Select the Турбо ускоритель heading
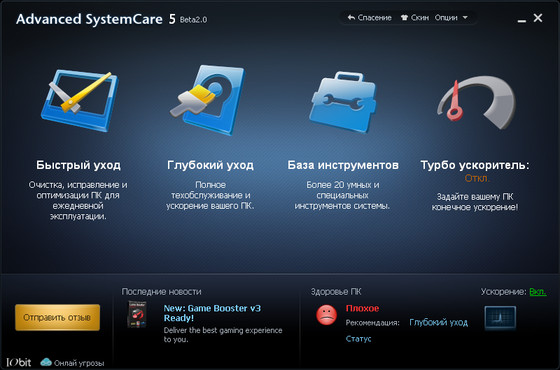This screenshot has width=560, height=370. (475, 165)
